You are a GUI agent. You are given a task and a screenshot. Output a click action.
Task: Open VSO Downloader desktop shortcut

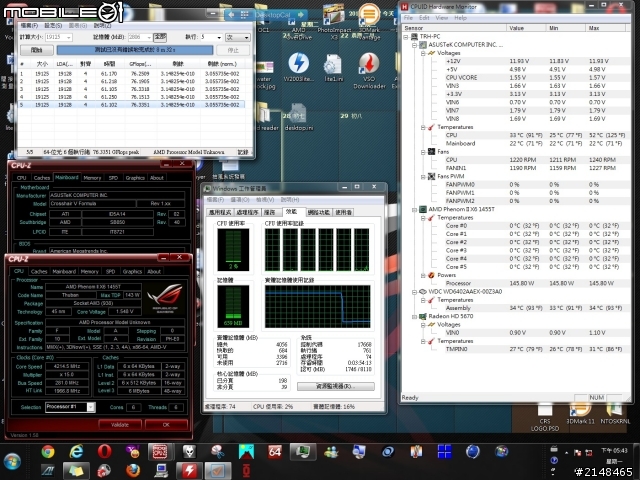[x=369, y=71]
